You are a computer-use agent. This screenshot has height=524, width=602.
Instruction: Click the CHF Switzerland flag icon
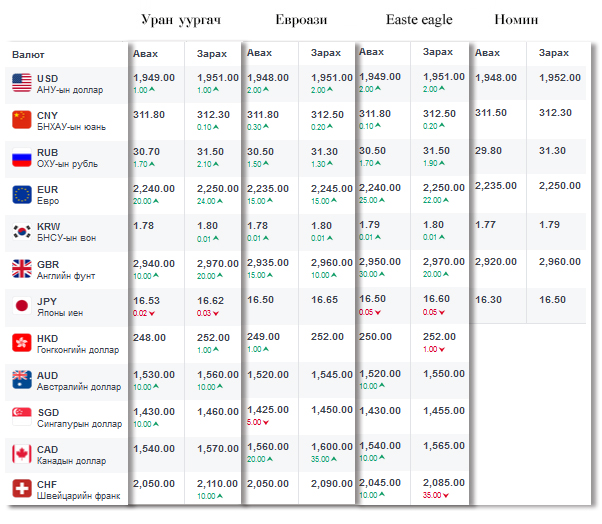click(x=21, y=490)
